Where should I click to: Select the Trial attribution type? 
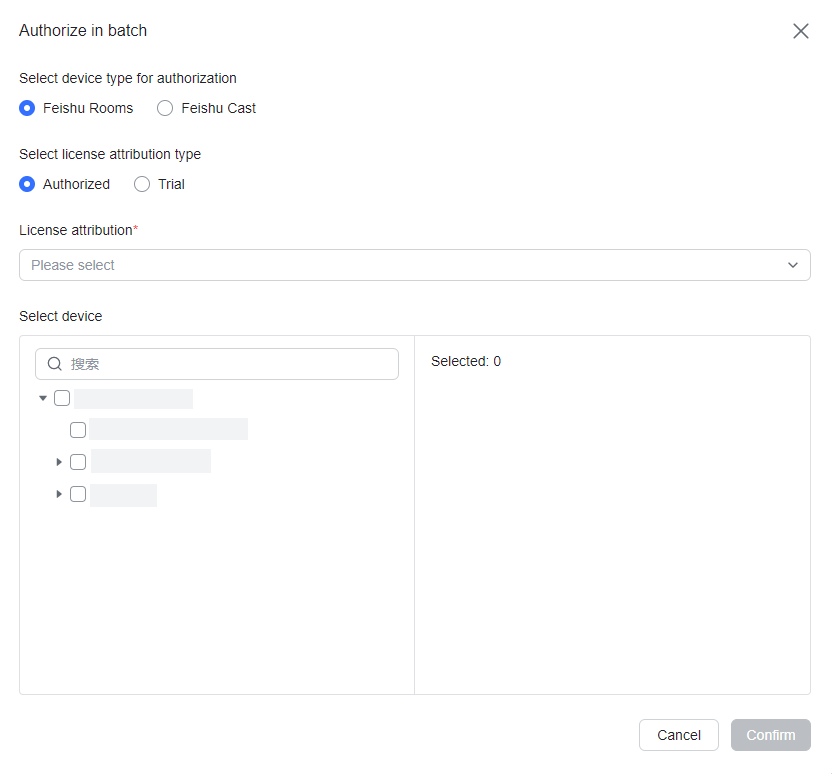[x=142, y=184]
